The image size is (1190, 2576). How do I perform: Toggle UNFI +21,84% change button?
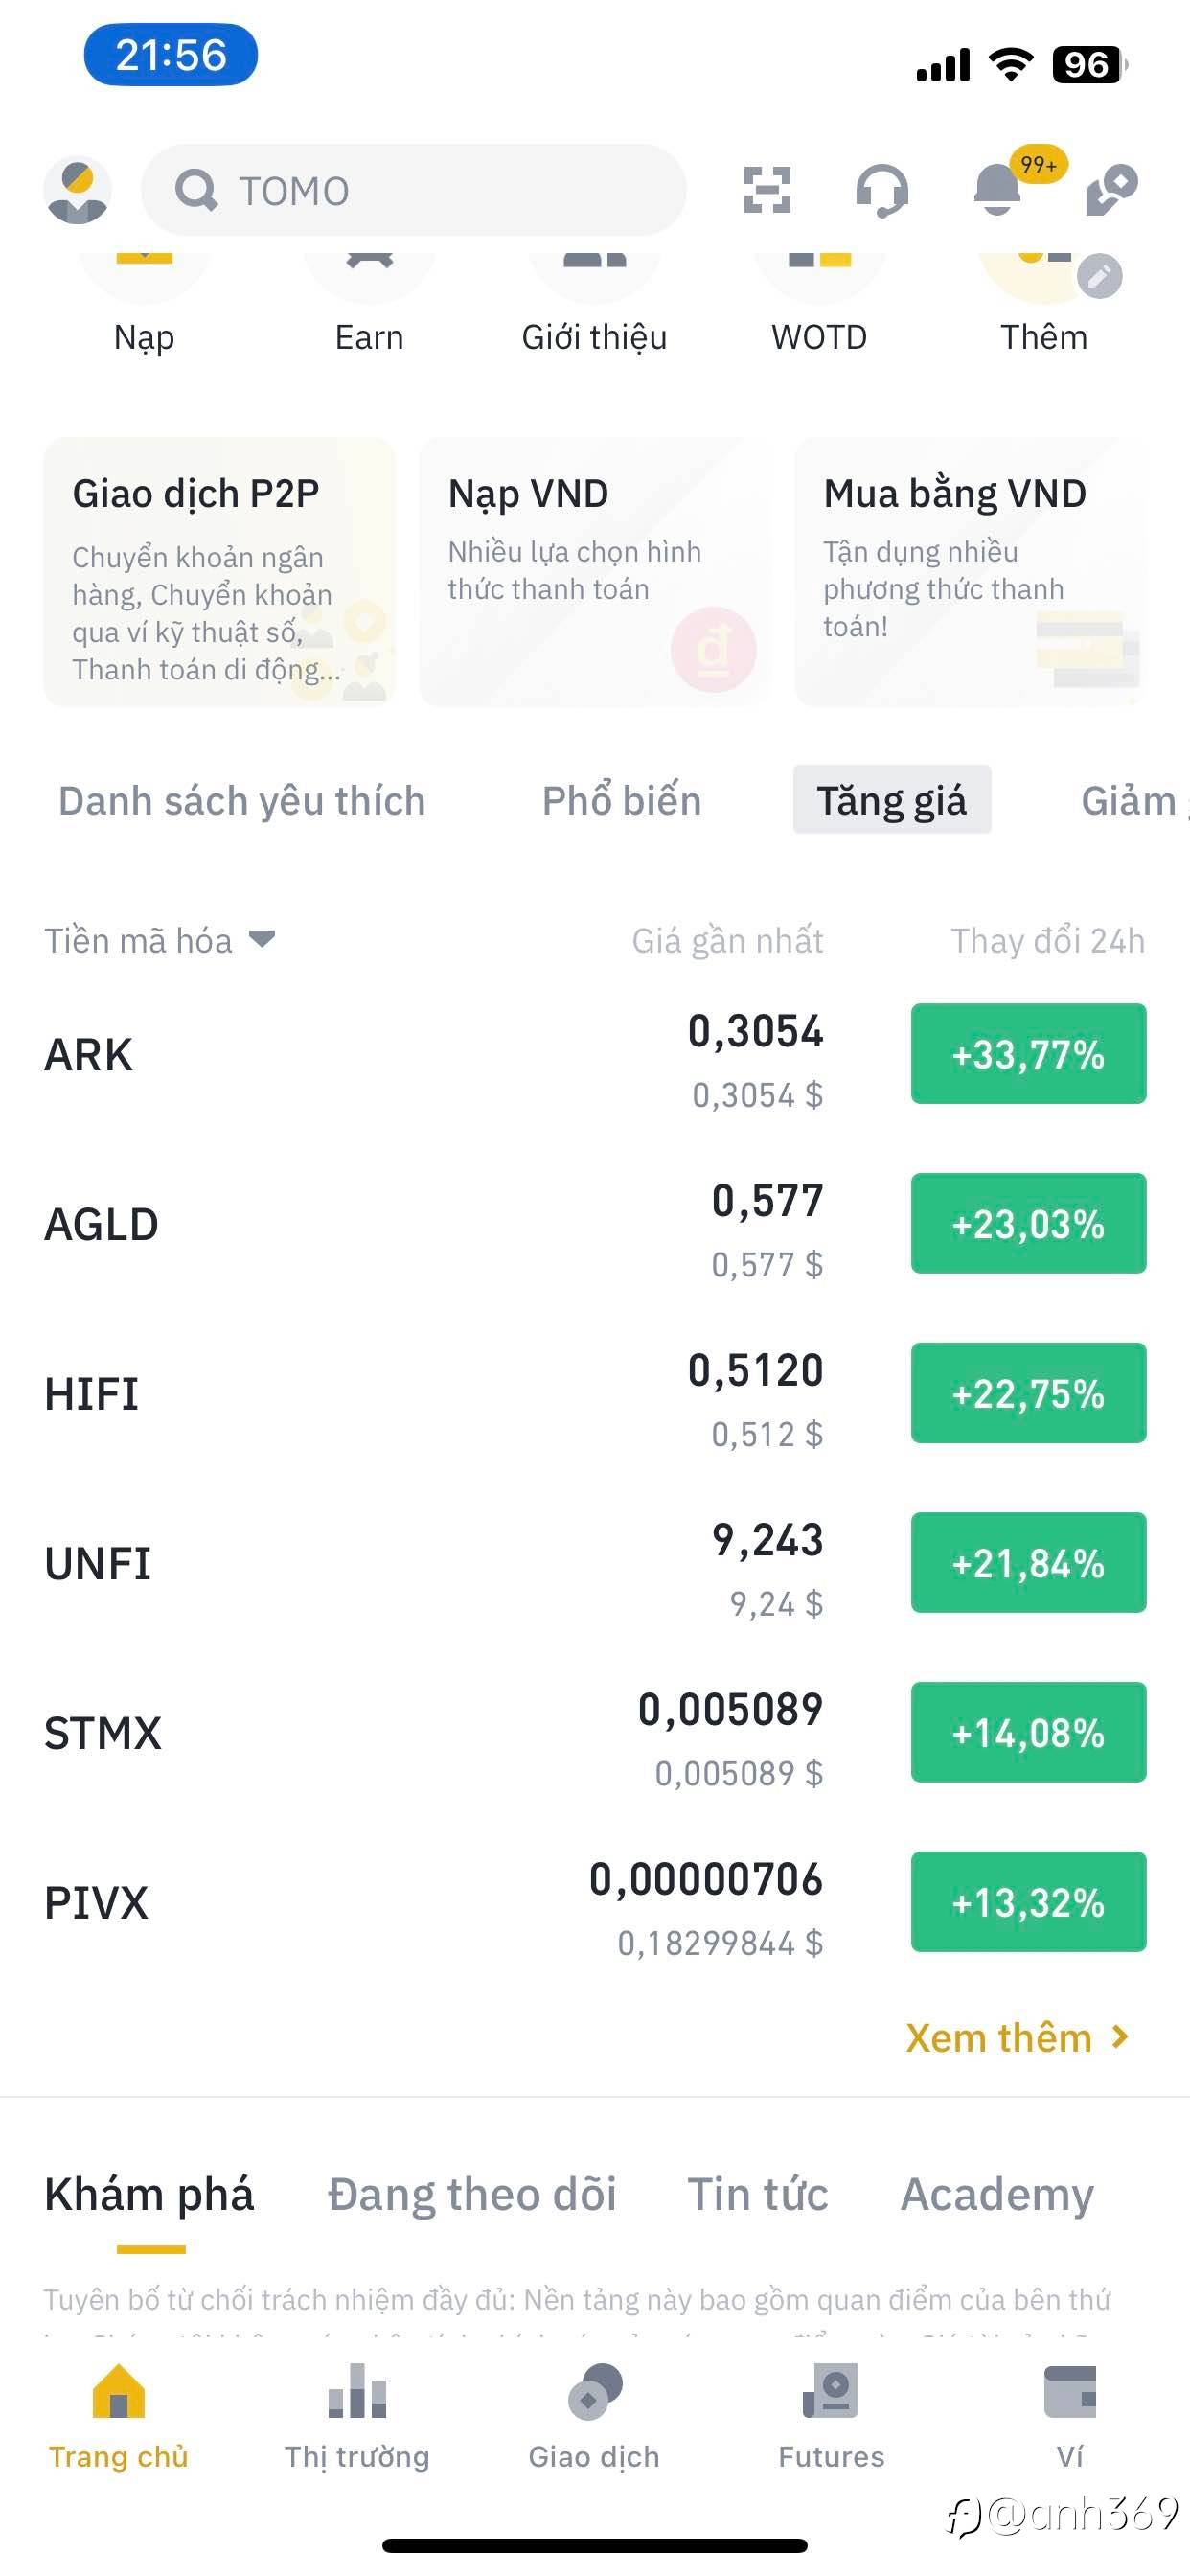(x=1028, y=1563)
